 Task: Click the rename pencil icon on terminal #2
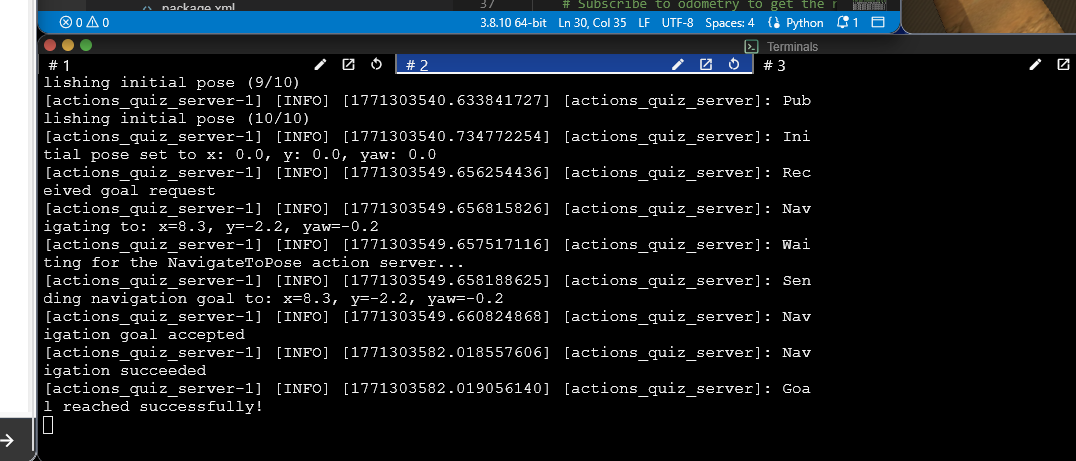(x=678, y=65)
